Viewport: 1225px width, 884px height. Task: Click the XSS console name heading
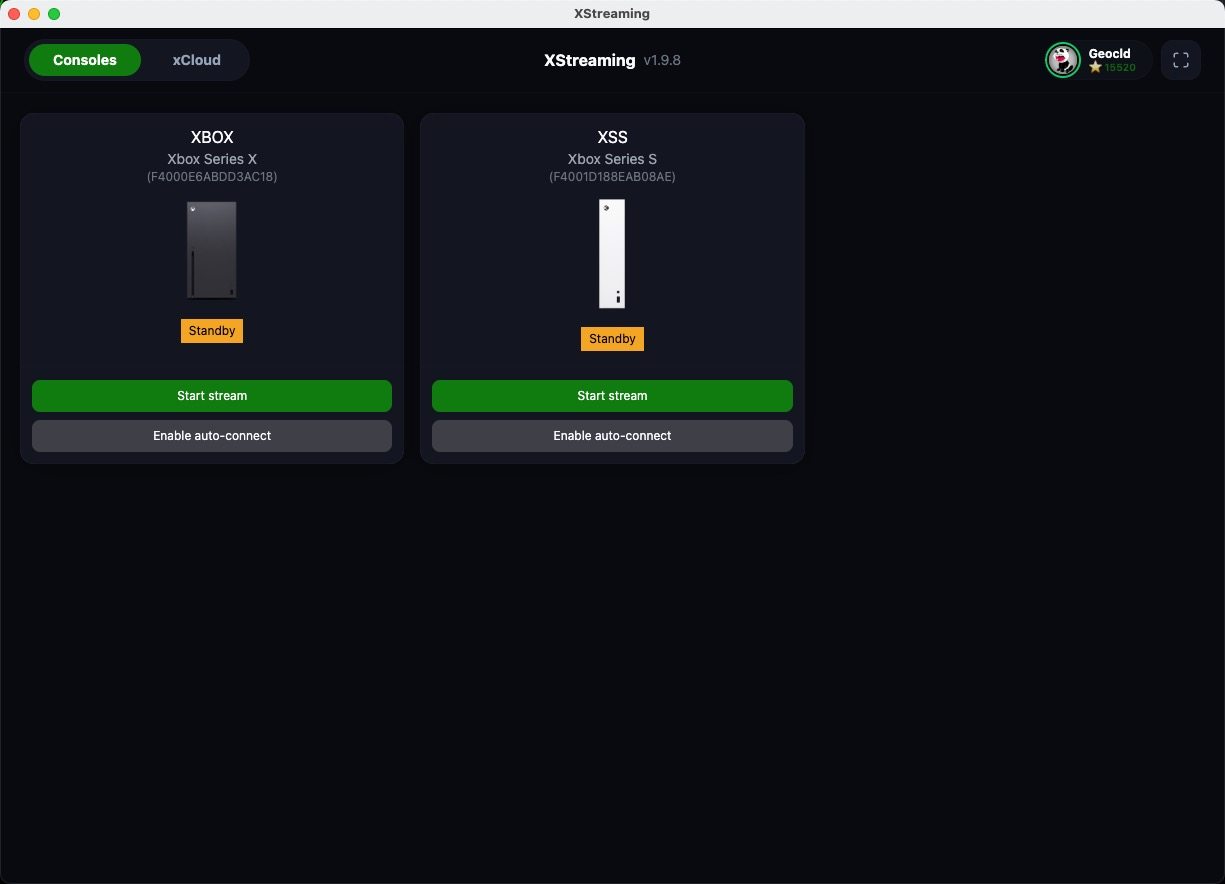coord(612,138)
